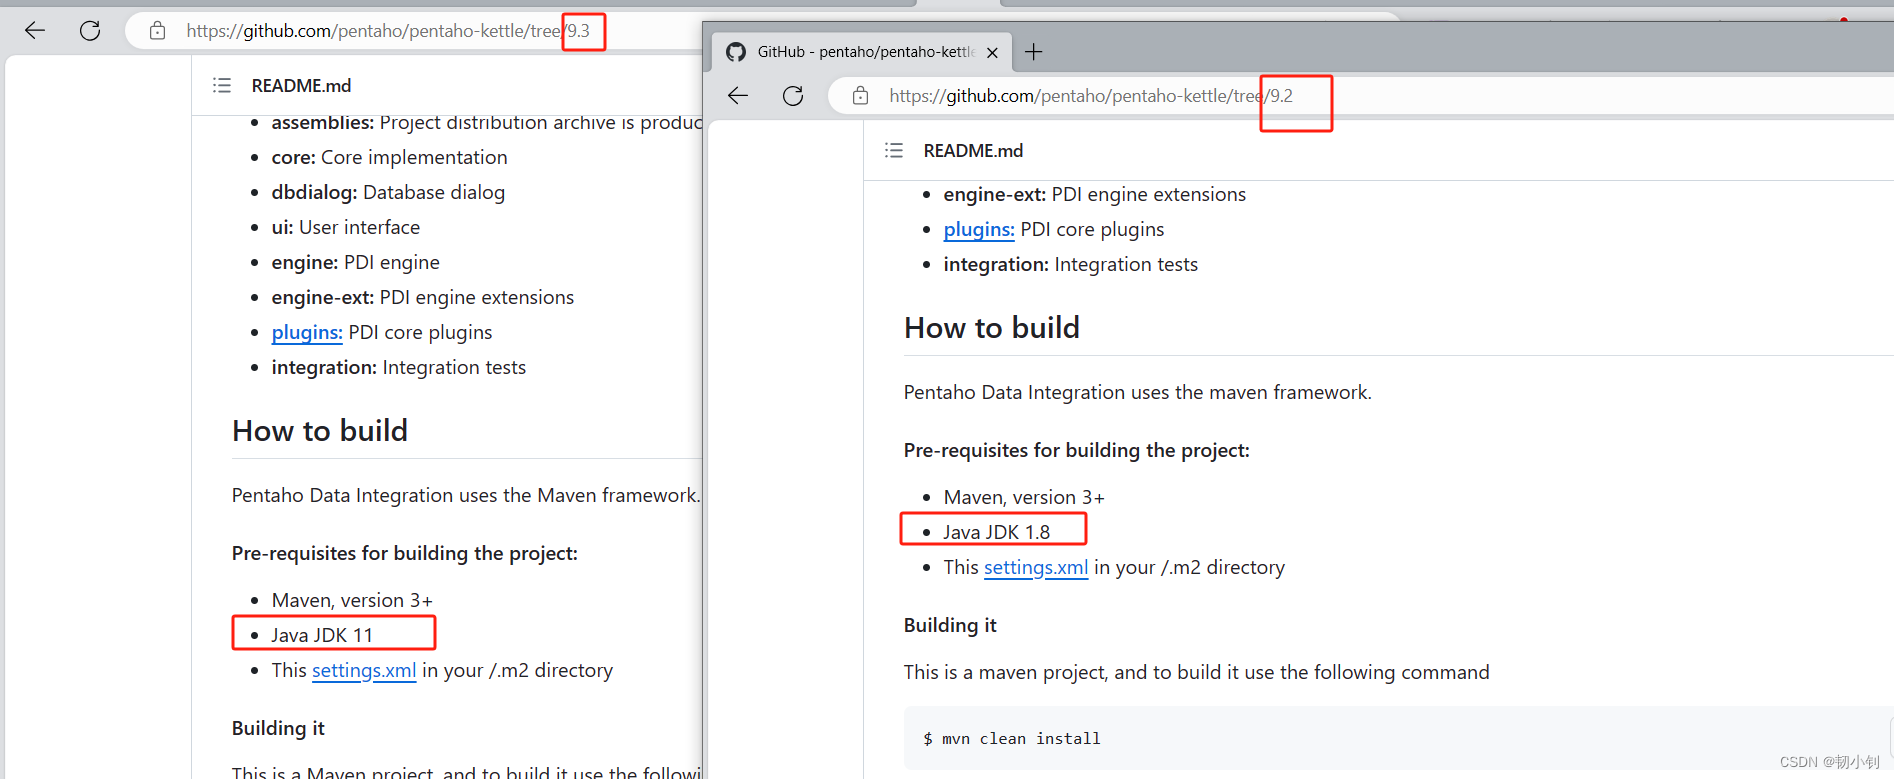Click README.md file name in the 9.2 window
Viewport: 1894px width, 779px height.
click(973, 151)
